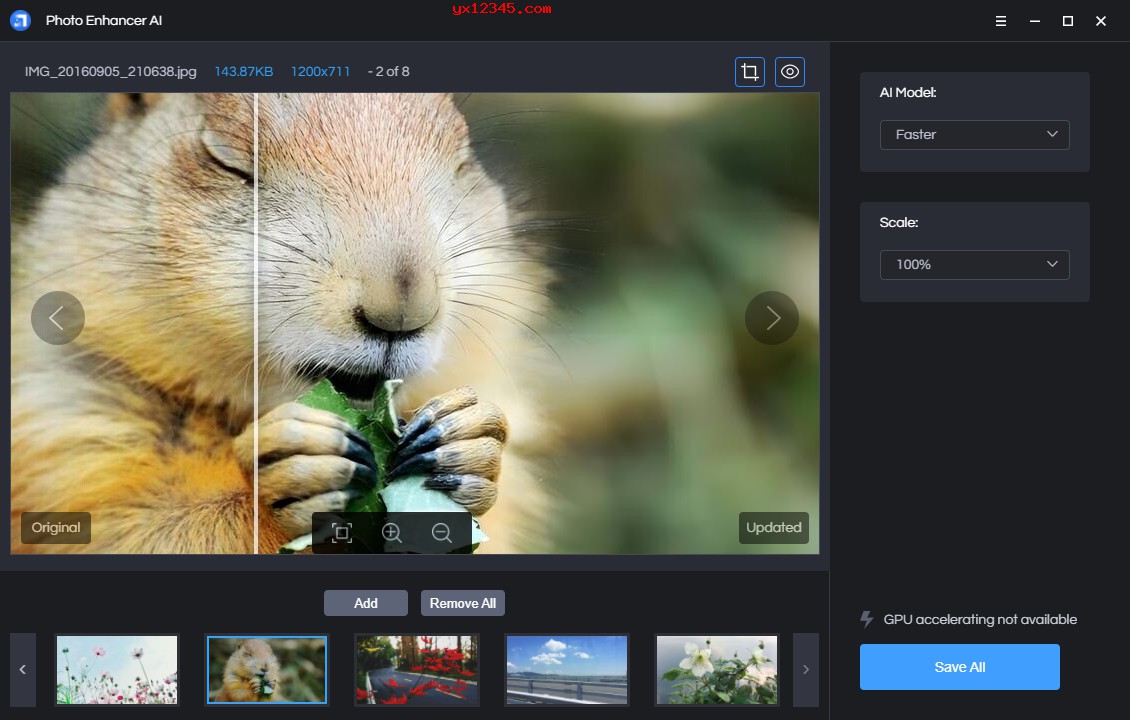1130x720 pixels.
Task: Click the Original label tab
Action: pos(55,527)
